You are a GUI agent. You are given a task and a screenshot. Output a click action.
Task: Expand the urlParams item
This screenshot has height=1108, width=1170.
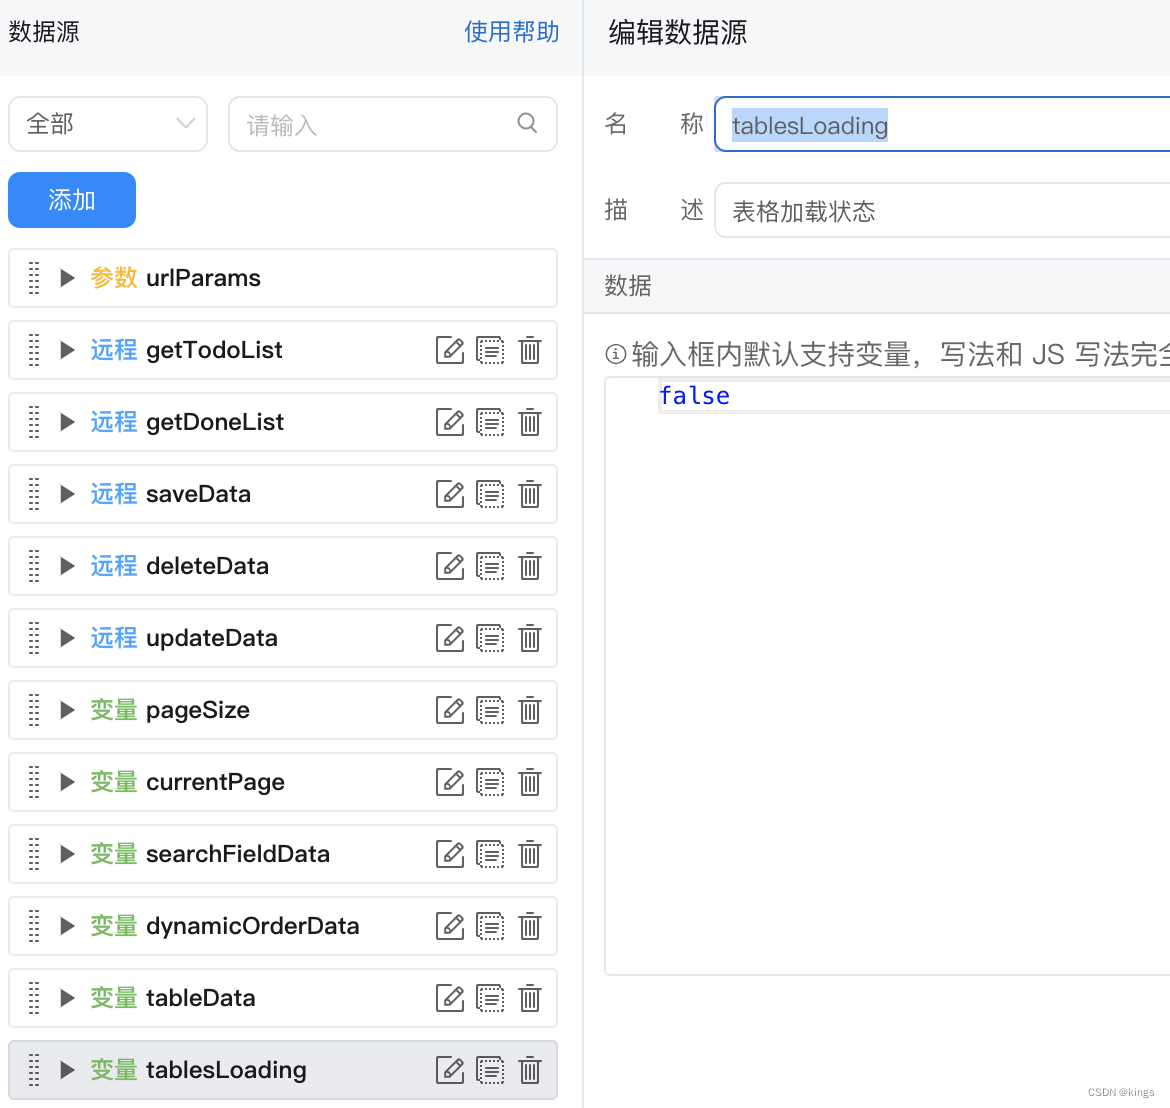point(67,278)
